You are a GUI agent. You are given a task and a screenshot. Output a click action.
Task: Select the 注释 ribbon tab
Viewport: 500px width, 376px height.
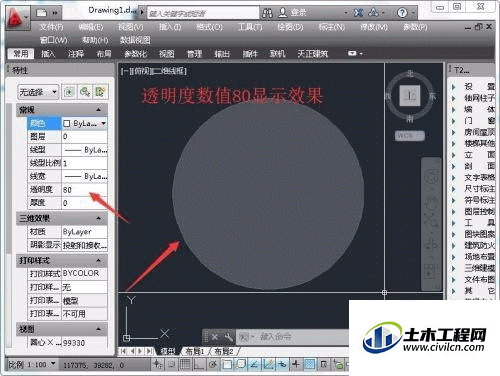coord(76,53)
